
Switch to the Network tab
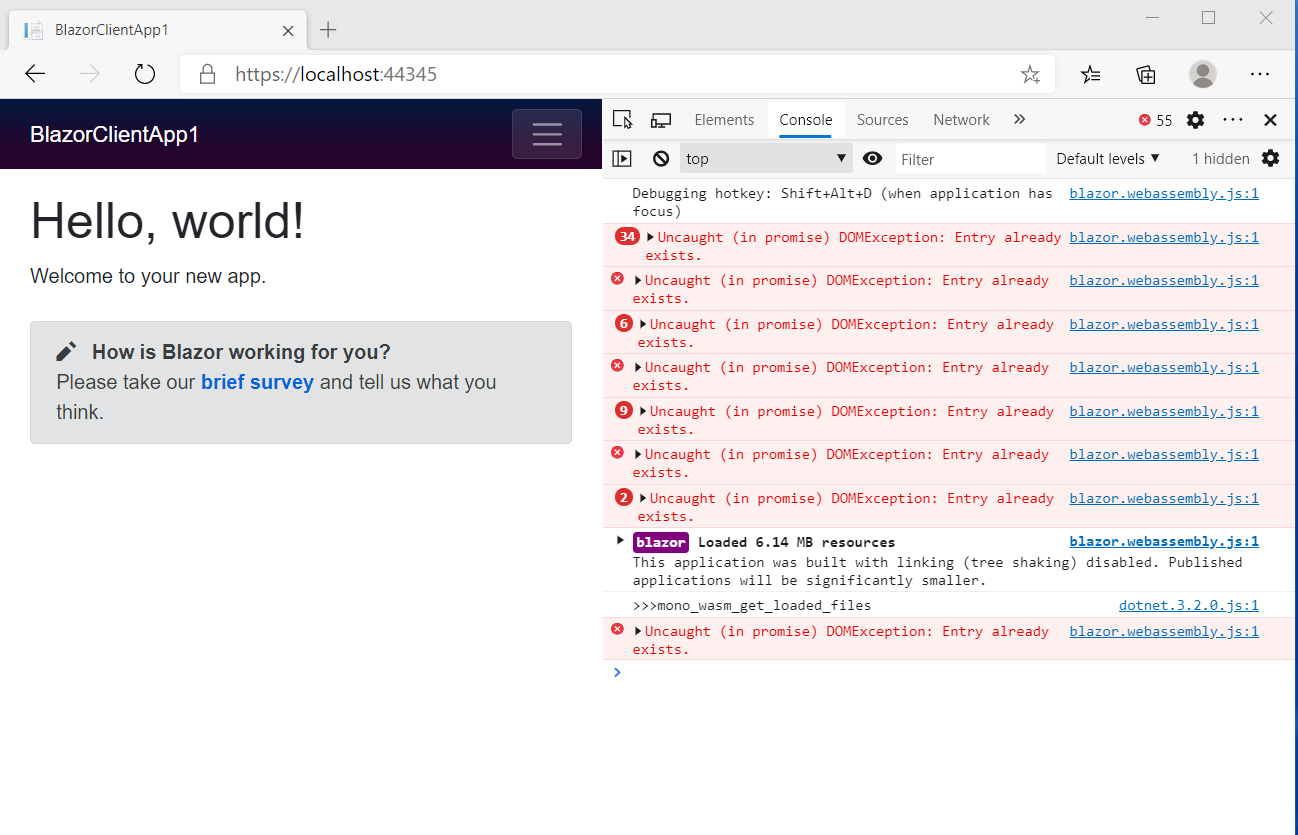pyautogui.click(x=960, y=119)
